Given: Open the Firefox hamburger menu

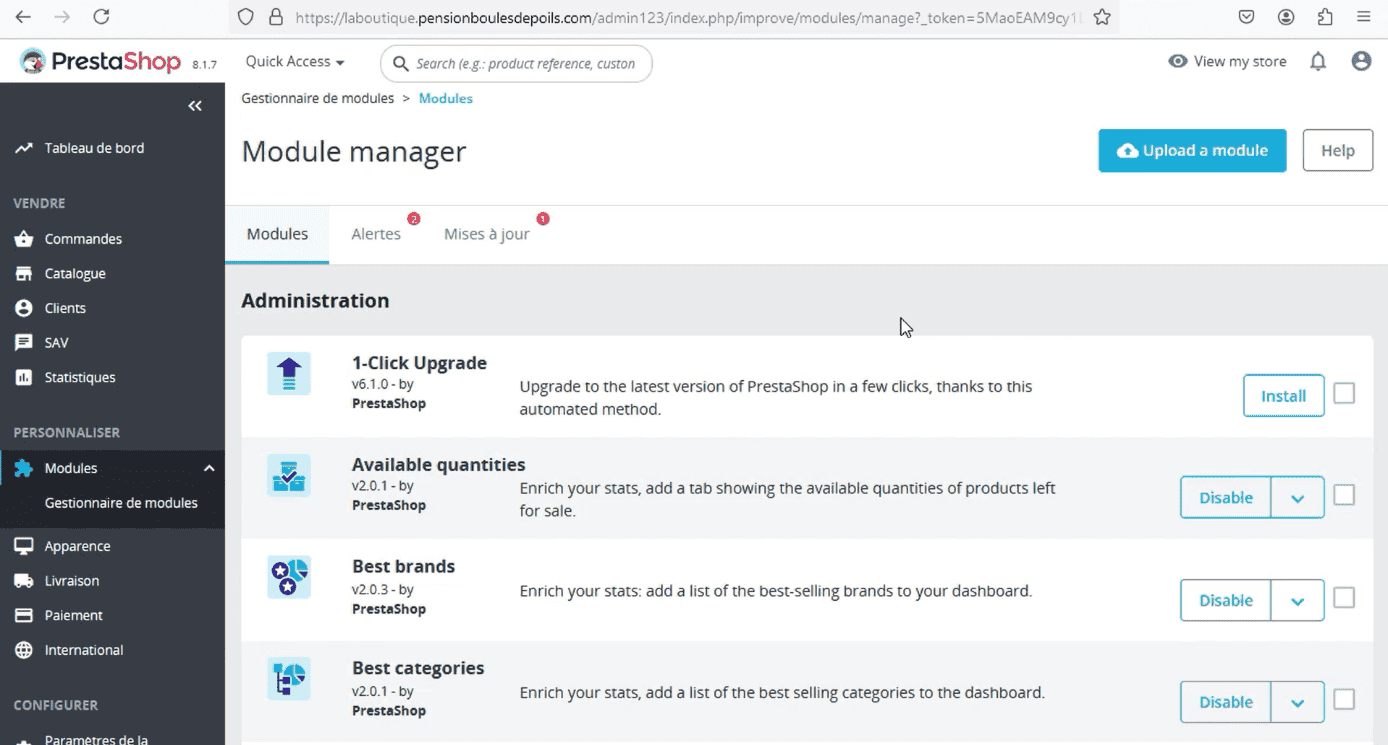Looking at the screenshot, I should point(1364,17).
